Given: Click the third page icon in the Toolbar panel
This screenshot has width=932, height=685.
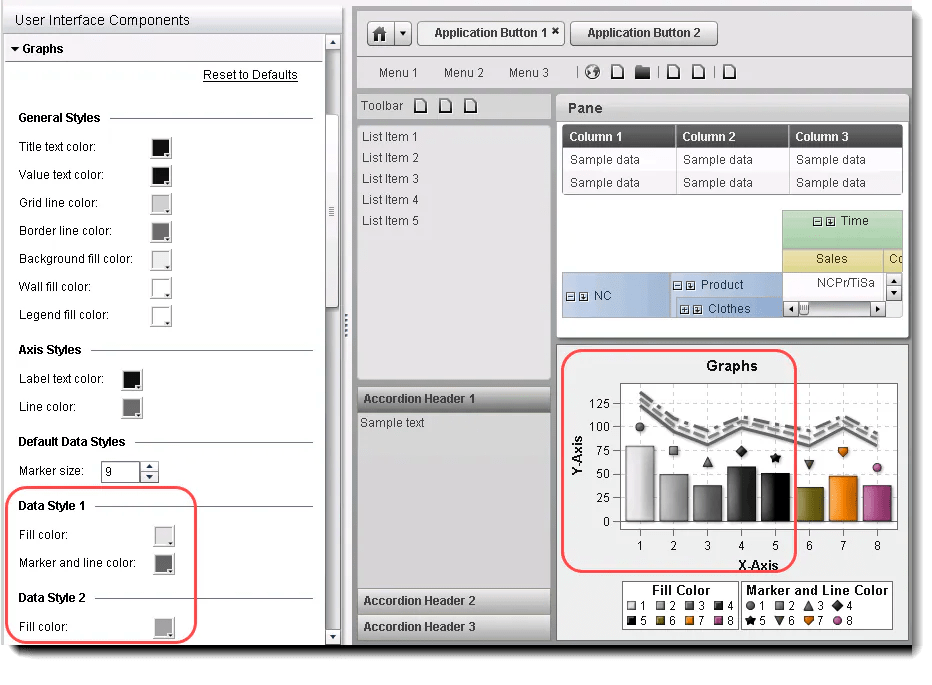Looking at the screenshot, I should [470, 104].
